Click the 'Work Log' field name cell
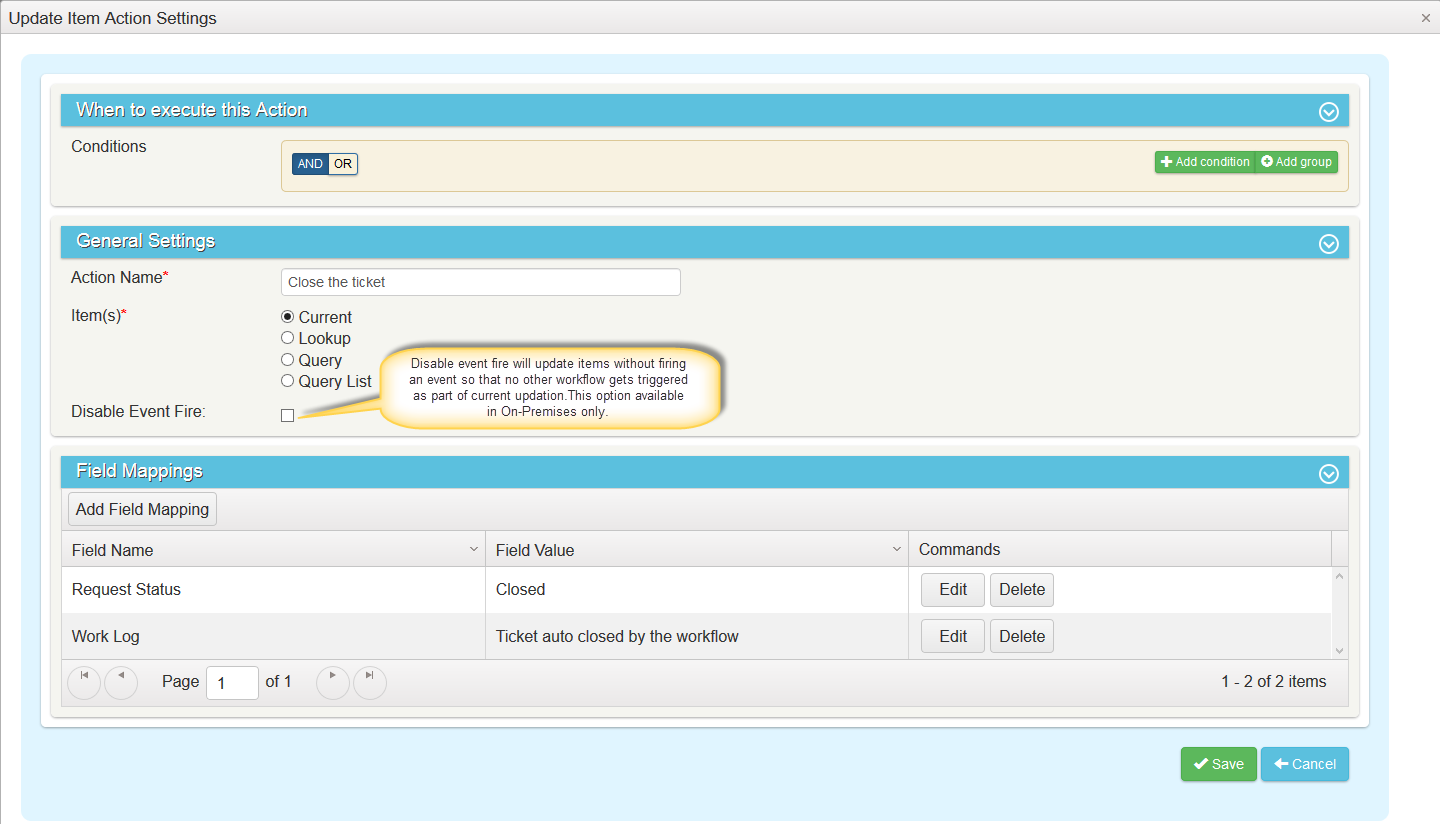Screen dimensions: 1440x824 [273, 636]
